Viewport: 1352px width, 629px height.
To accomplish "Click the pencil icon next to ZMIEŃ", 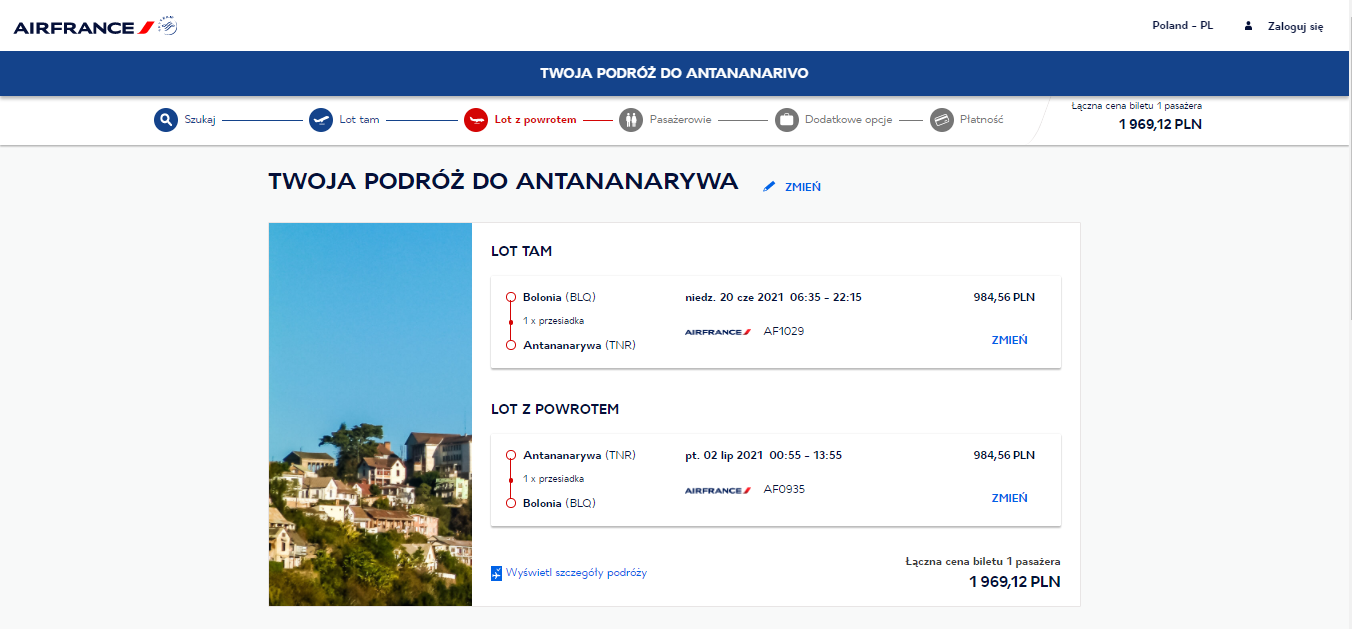I will [x=769, y=187].
